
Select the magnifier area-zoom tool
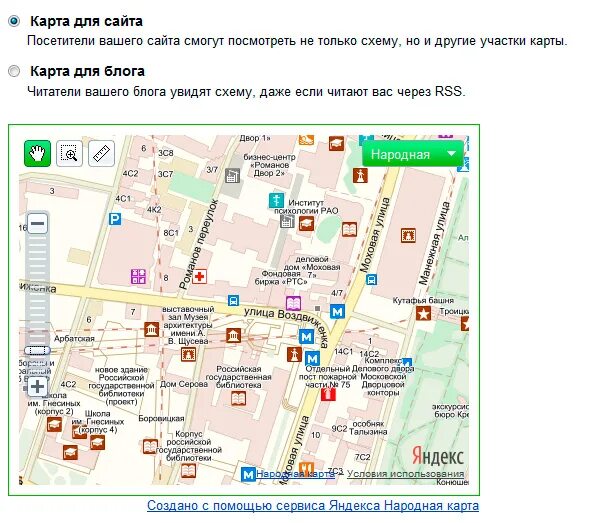tap(69, 154)
